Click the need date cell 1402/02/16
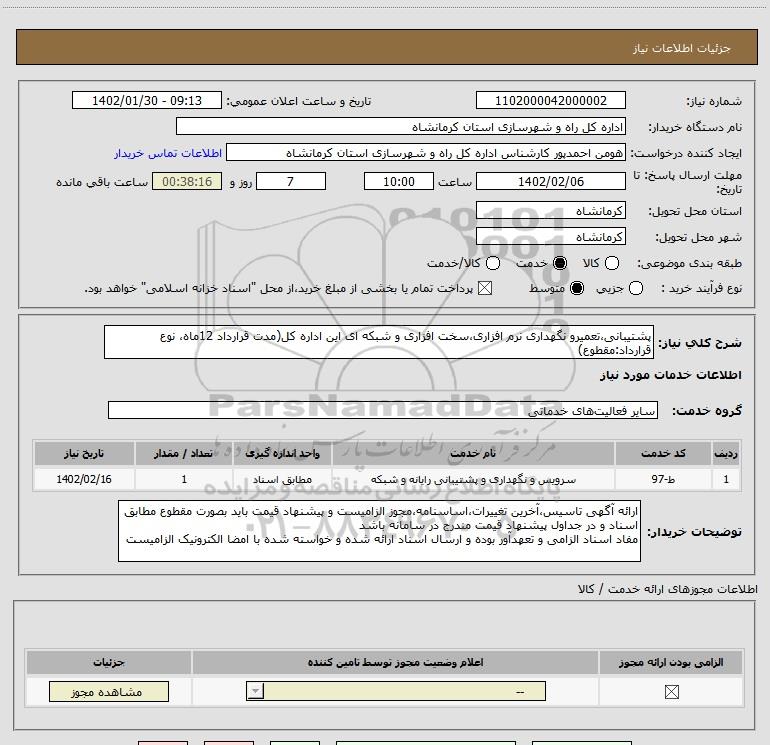 coord(84,479)
